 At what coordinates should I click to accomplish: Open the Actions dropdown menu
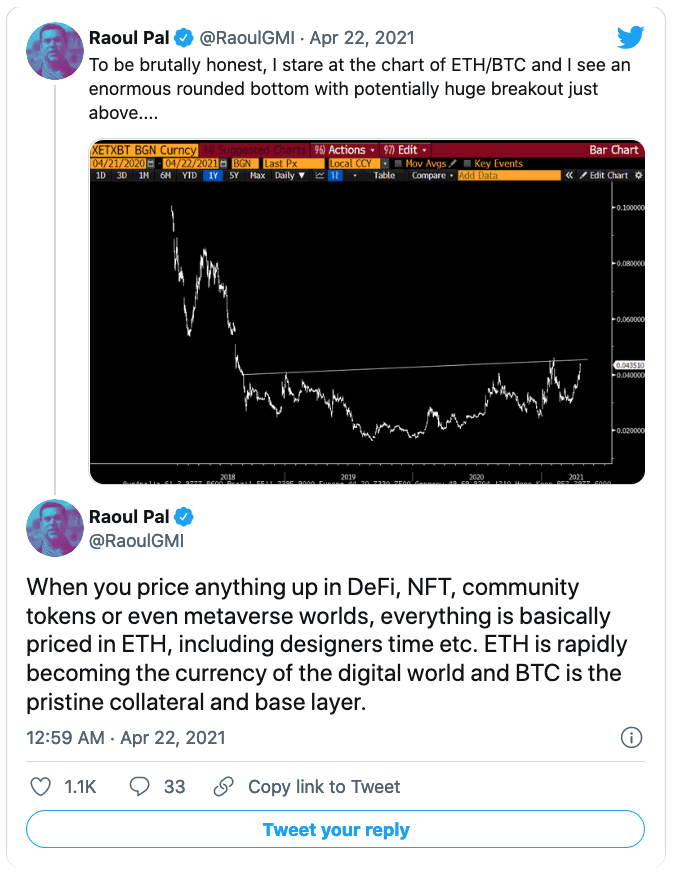point(345,150)
